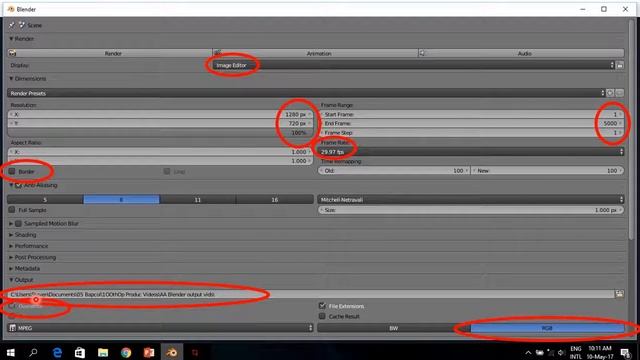
Task: Enable Cache Result checkbox
Action: click(x=322, y=316)
